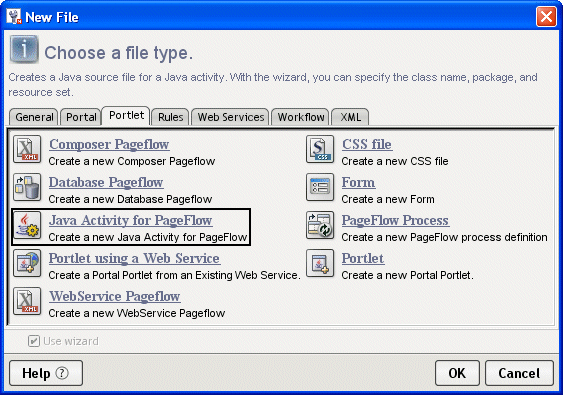Click the CSS file icon
The height and width of the screenshot is (395, 563).
point(320,149)
